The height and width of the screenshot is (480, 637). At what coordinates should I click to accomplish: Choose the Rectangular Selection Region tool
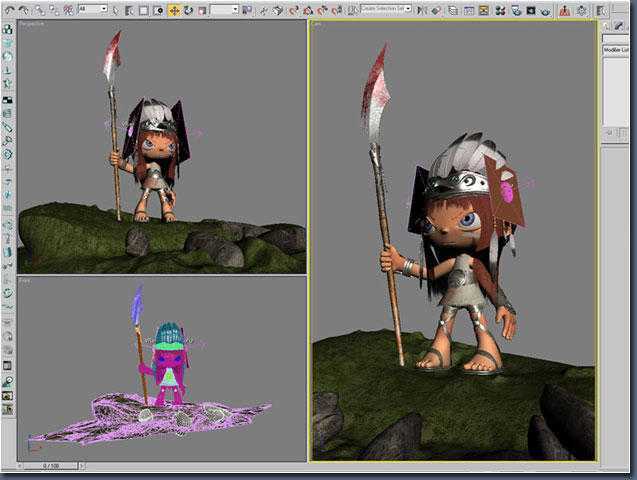pos(143,10)
